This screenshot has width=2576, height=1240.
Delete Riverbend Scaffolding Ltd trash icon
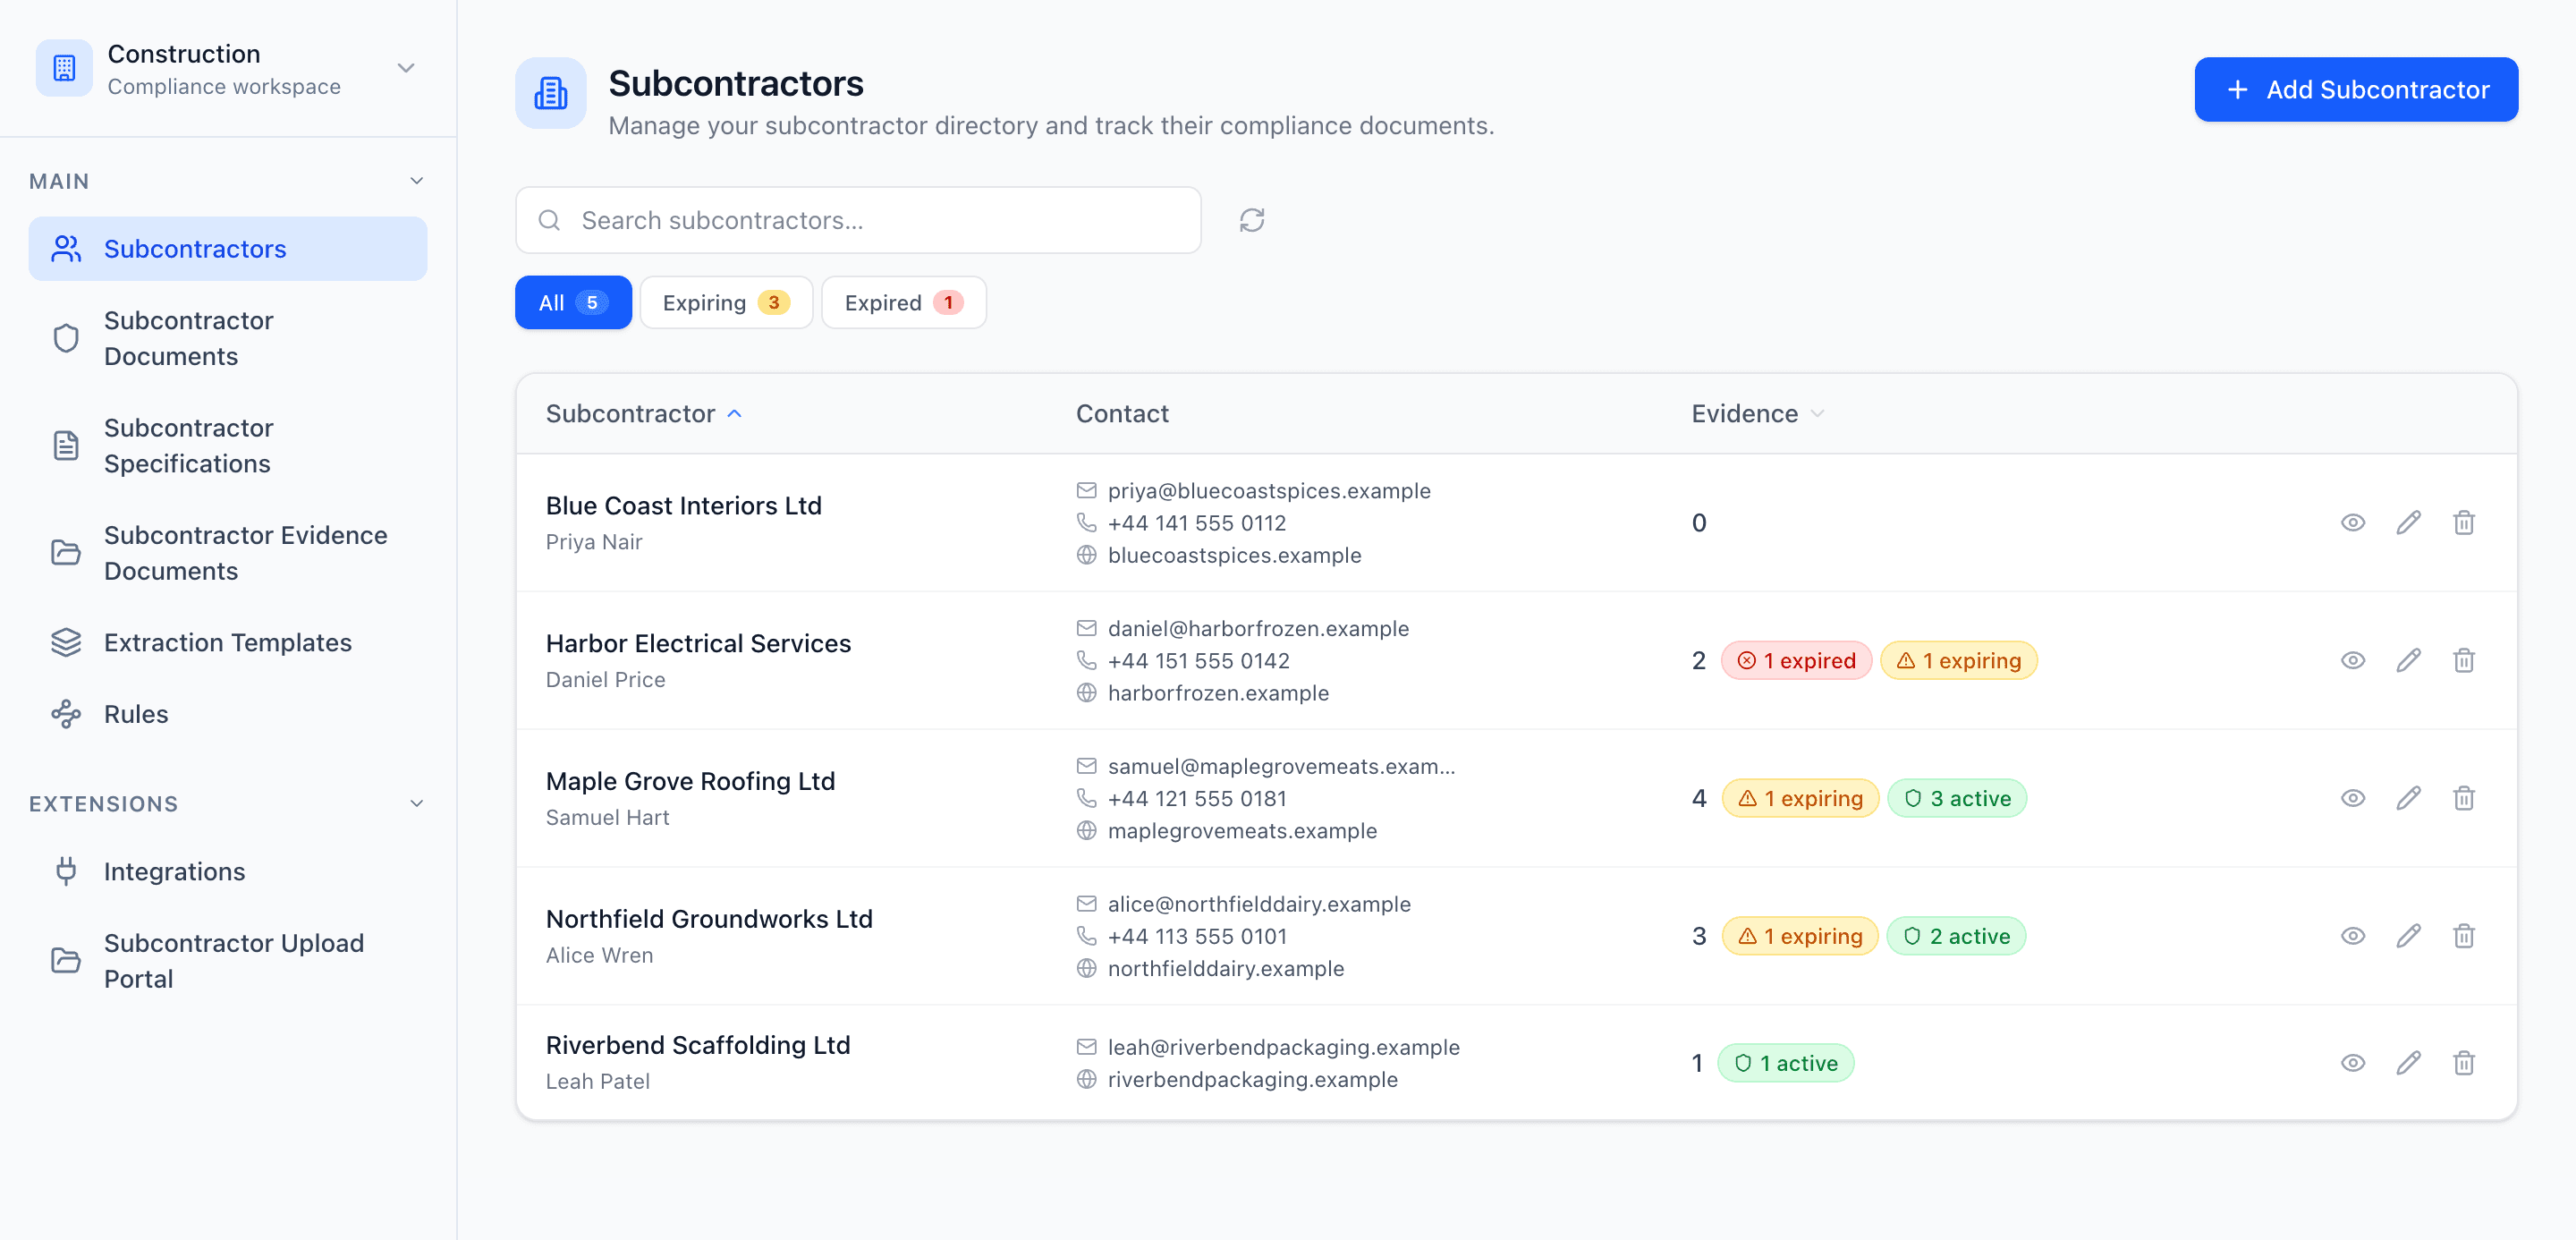(2464, 1063)
